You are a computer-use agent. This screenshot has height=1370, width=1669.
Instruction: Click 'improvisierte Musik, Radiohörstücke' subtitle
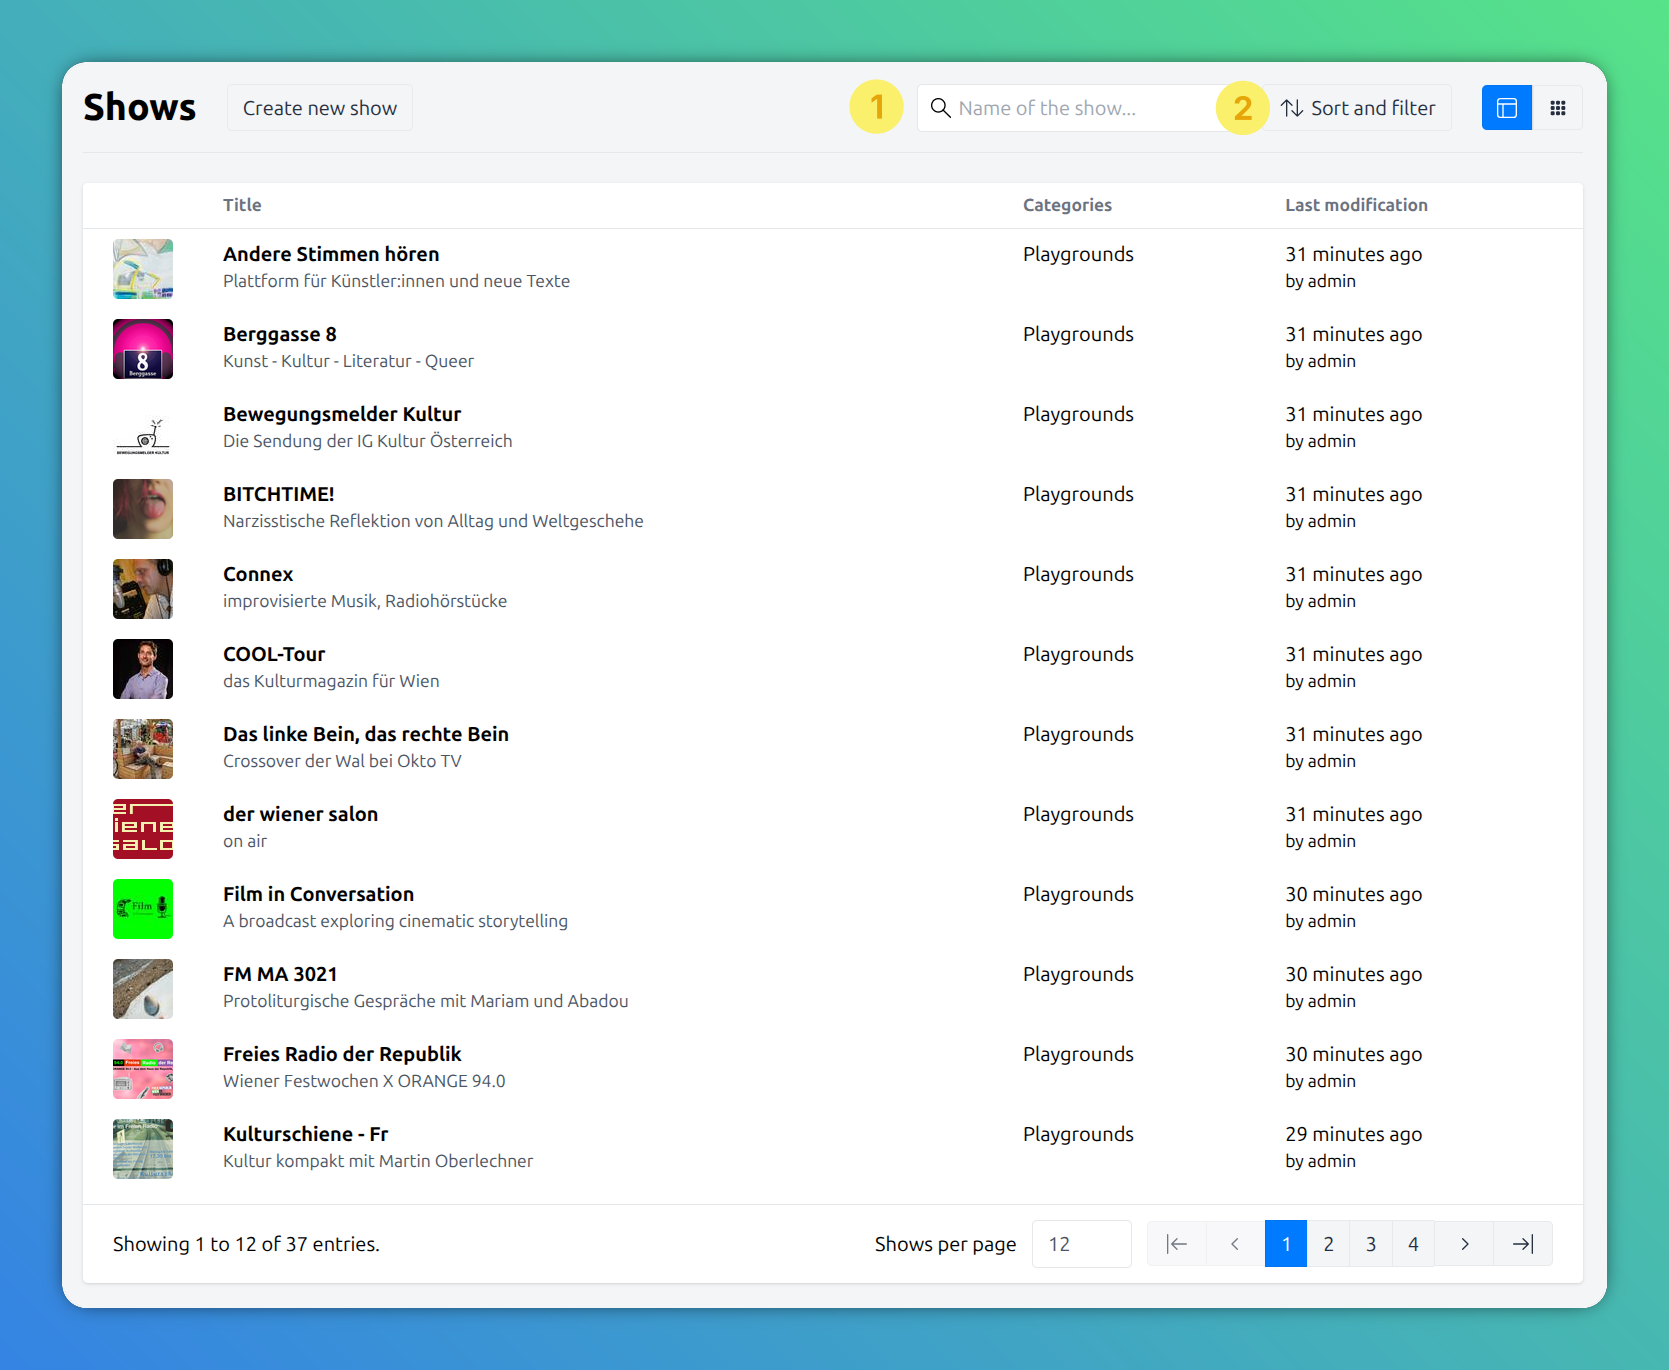pos(365,601)
